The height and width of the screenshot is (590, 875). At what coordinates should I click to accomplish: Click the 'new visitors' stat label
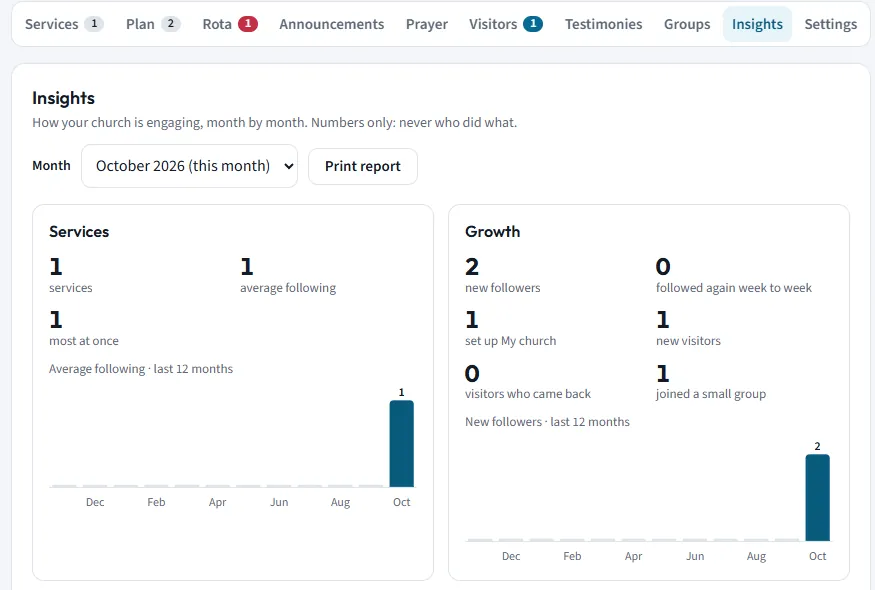point(688,341)
